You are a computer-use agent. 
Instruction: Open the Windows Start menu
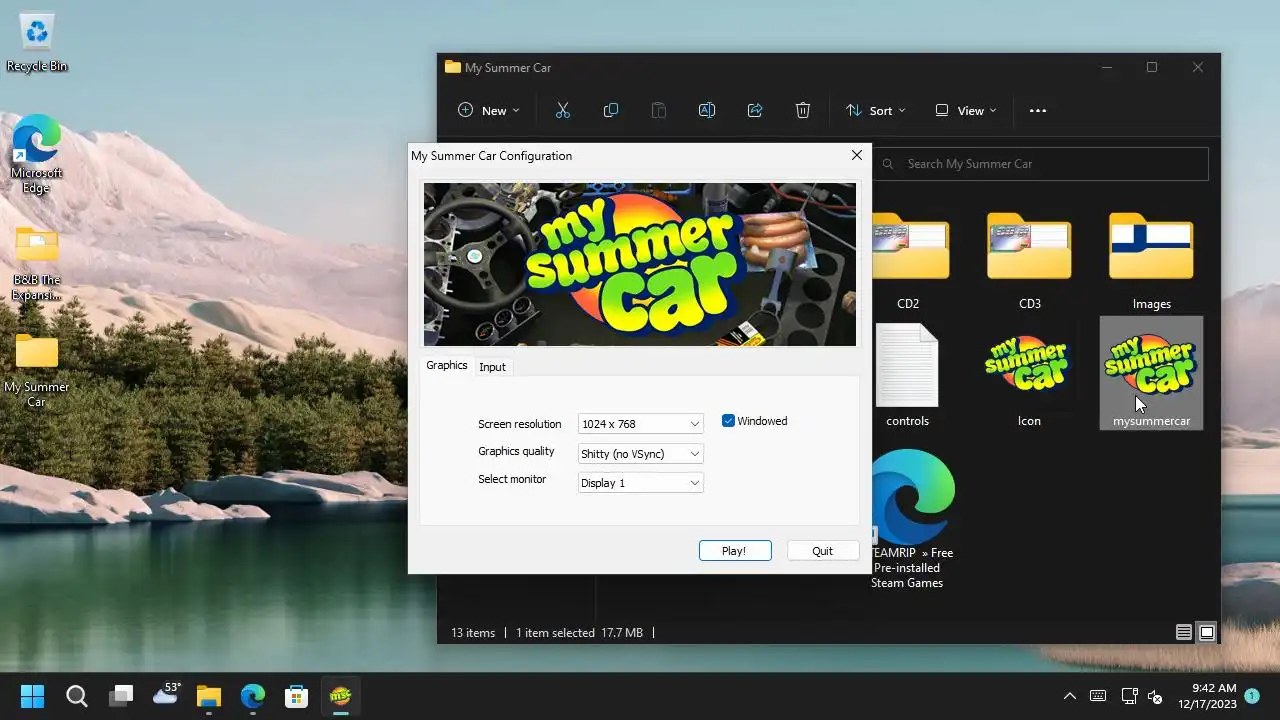click(x=32, y=695)
